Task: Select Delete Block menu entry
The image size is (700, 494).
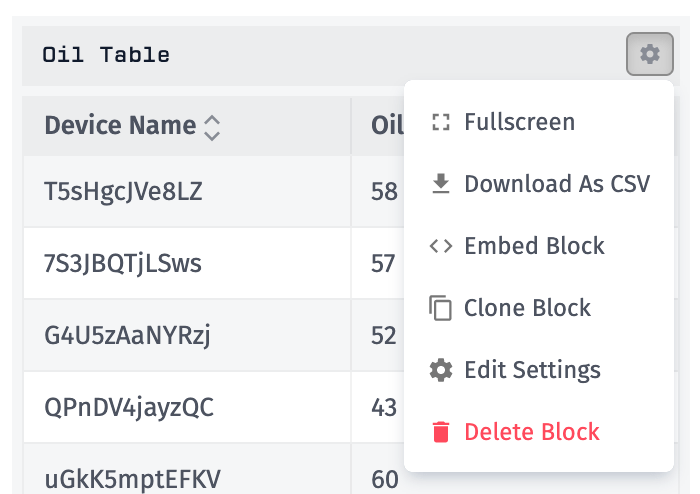Action: point(531,432)
